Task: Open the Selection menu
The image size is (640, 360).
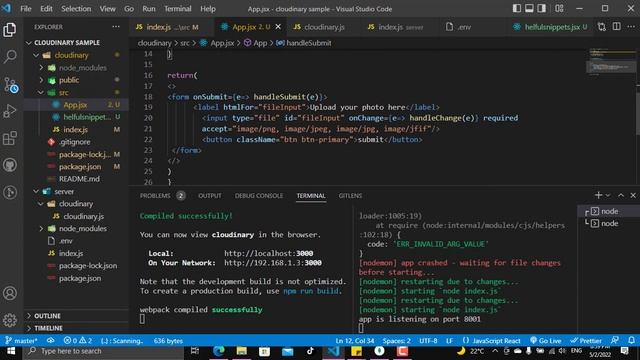Action: click(76, 9)
